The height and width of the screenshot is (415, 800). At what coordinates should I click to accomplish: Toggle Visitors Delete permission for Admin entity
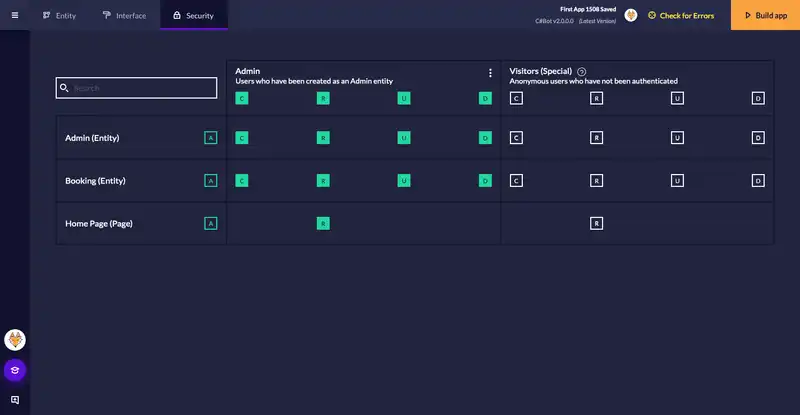758,138
